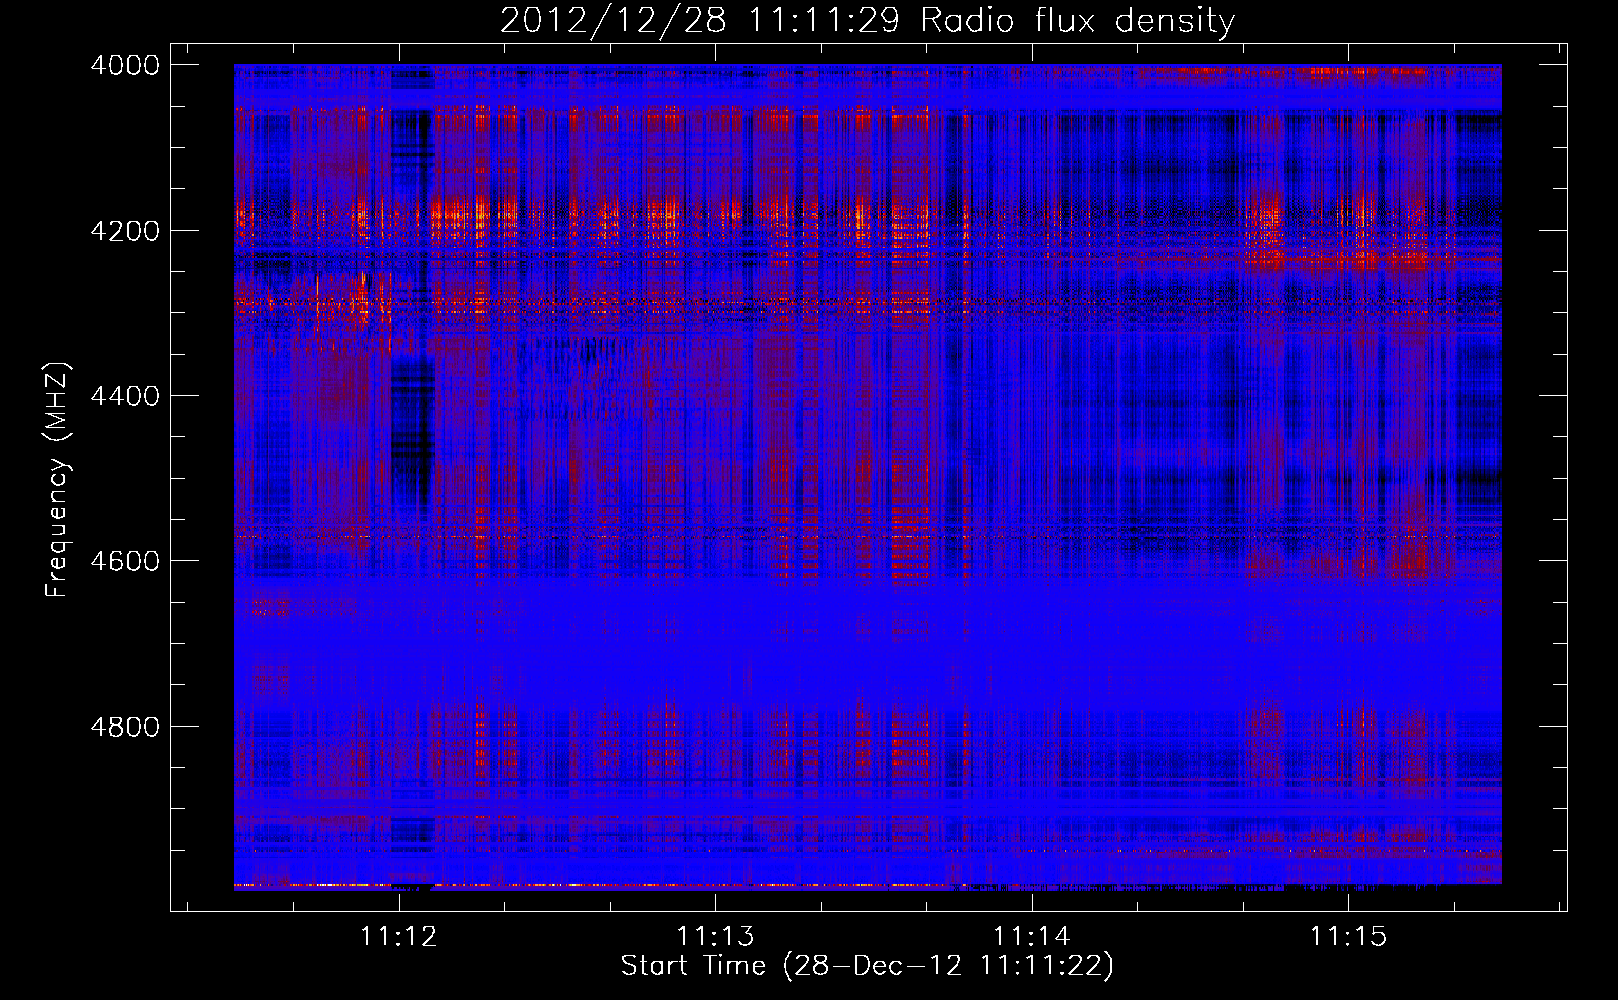Viewport: 1618px width, 1000px height.
Task: Select the 11:15 time tick label
Action: coord(1349,936)
